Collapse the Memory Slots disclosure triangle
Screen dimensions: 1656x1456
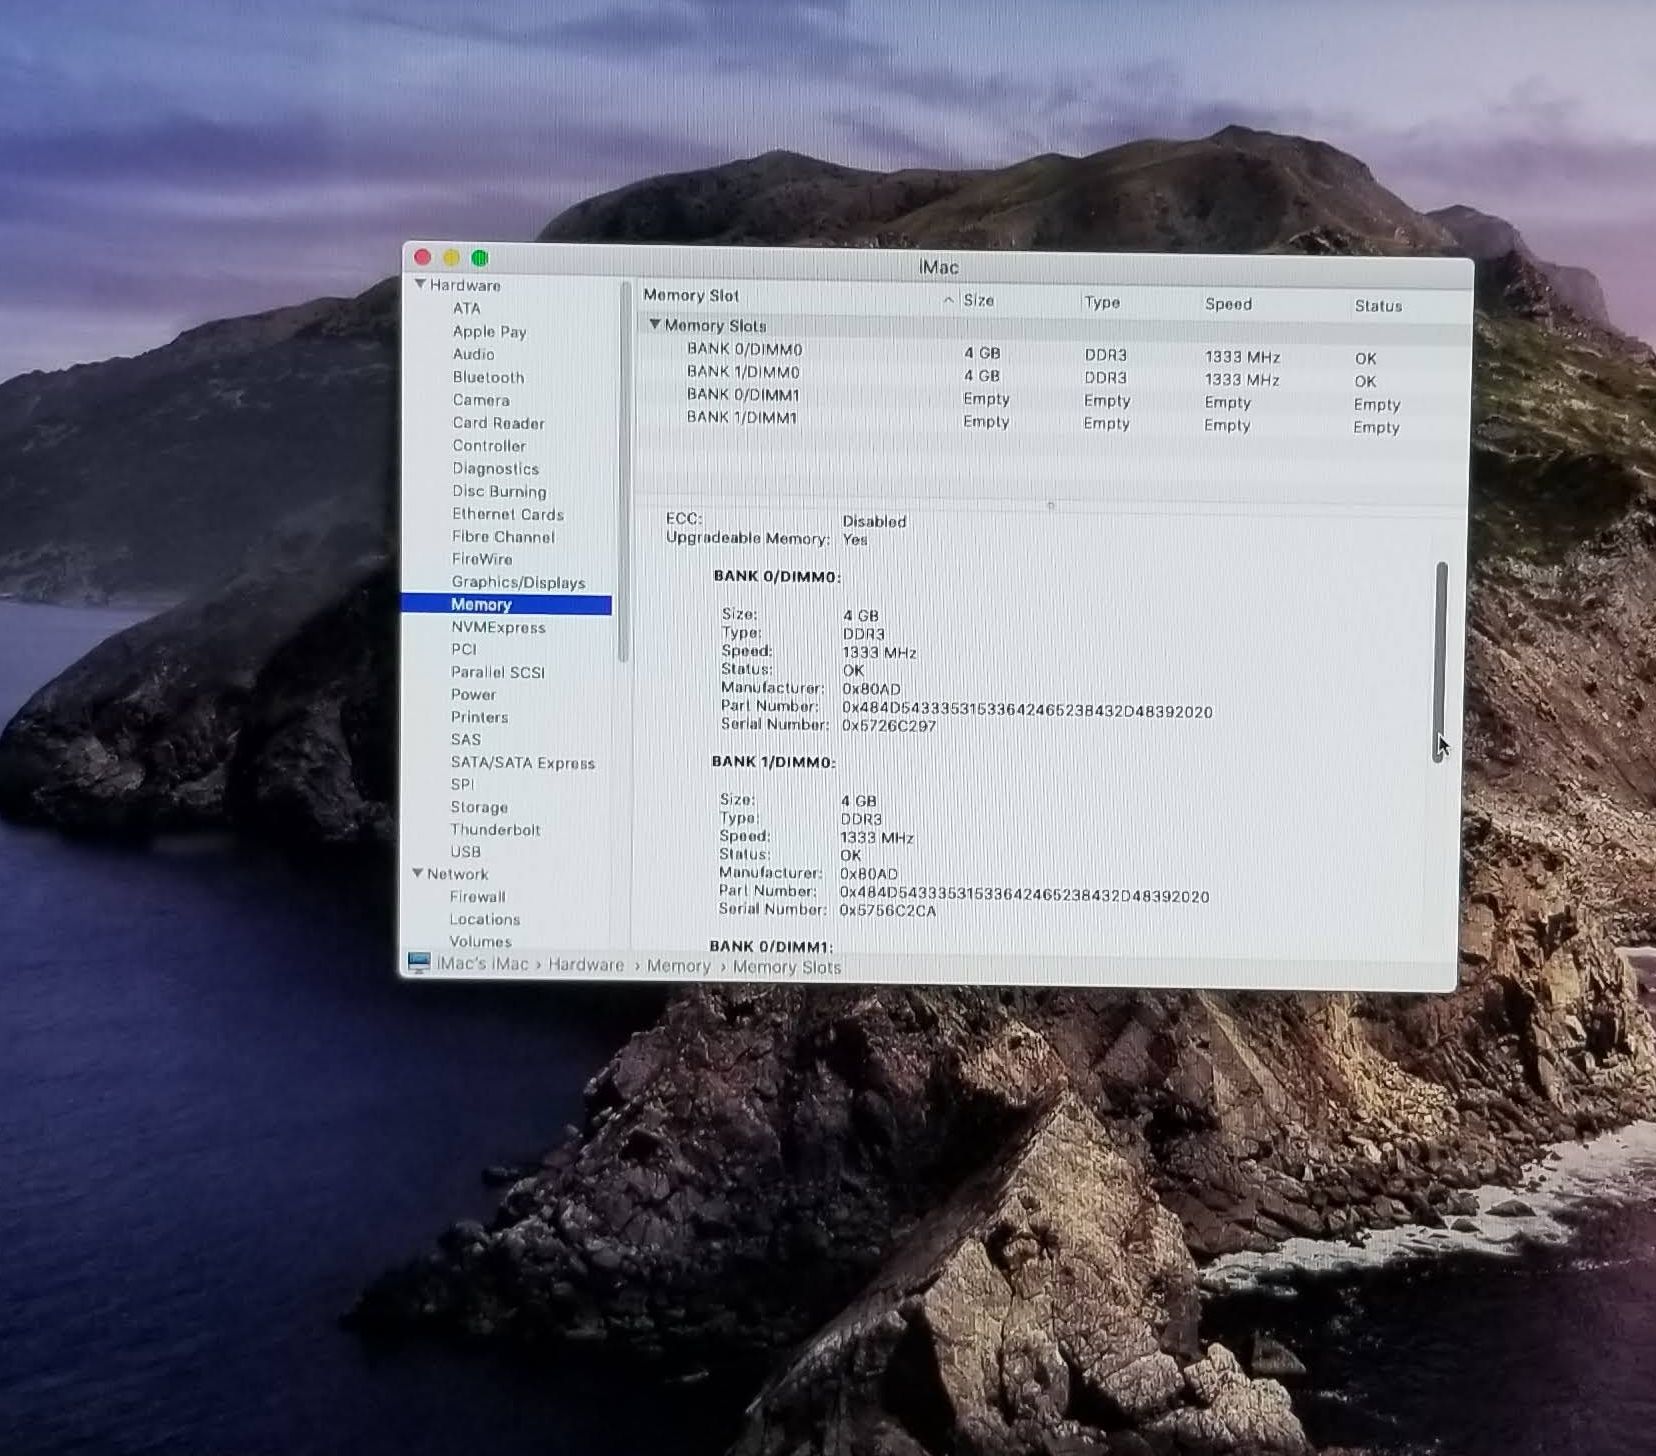(655, 324)
